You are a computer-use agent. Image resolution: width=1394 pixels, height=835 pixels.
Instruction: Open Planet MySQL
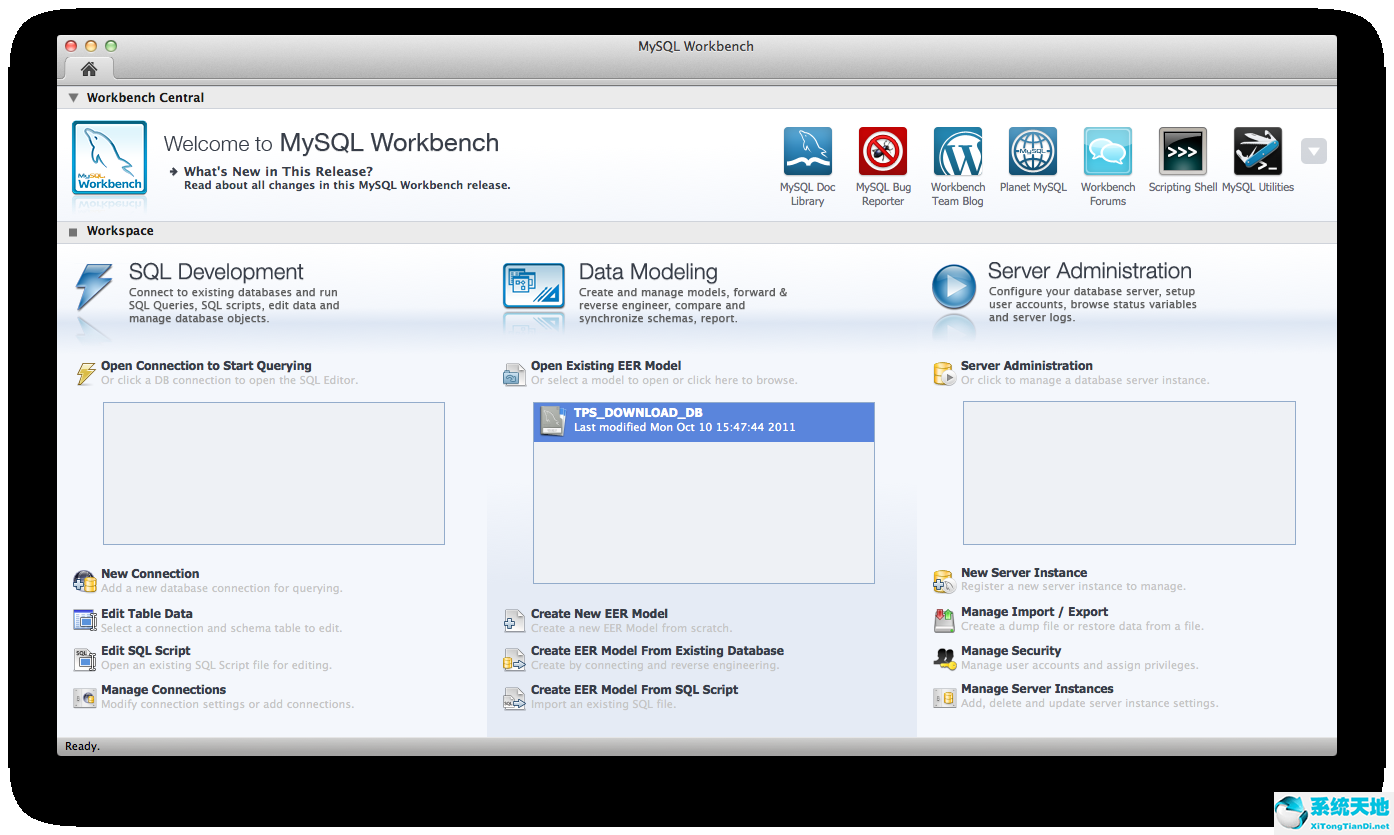pos(1032,151)
